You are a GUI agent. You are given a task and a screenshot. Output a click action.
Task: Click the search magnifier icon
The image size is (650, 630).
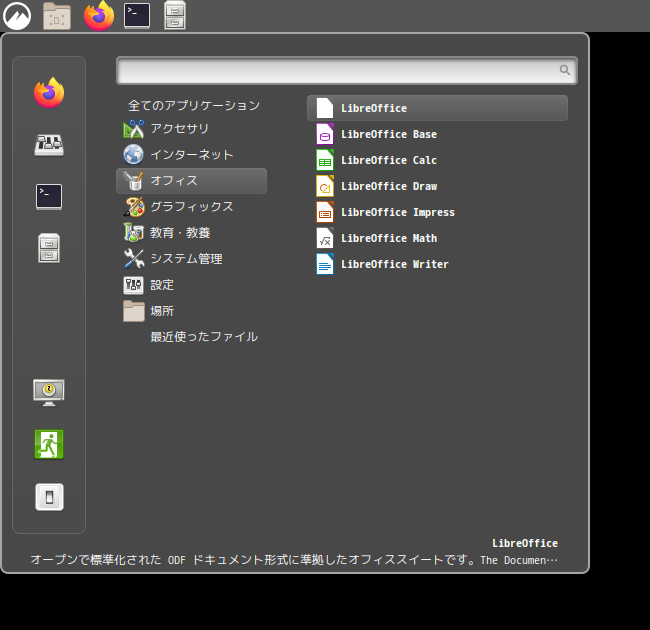tap(565, 70)
